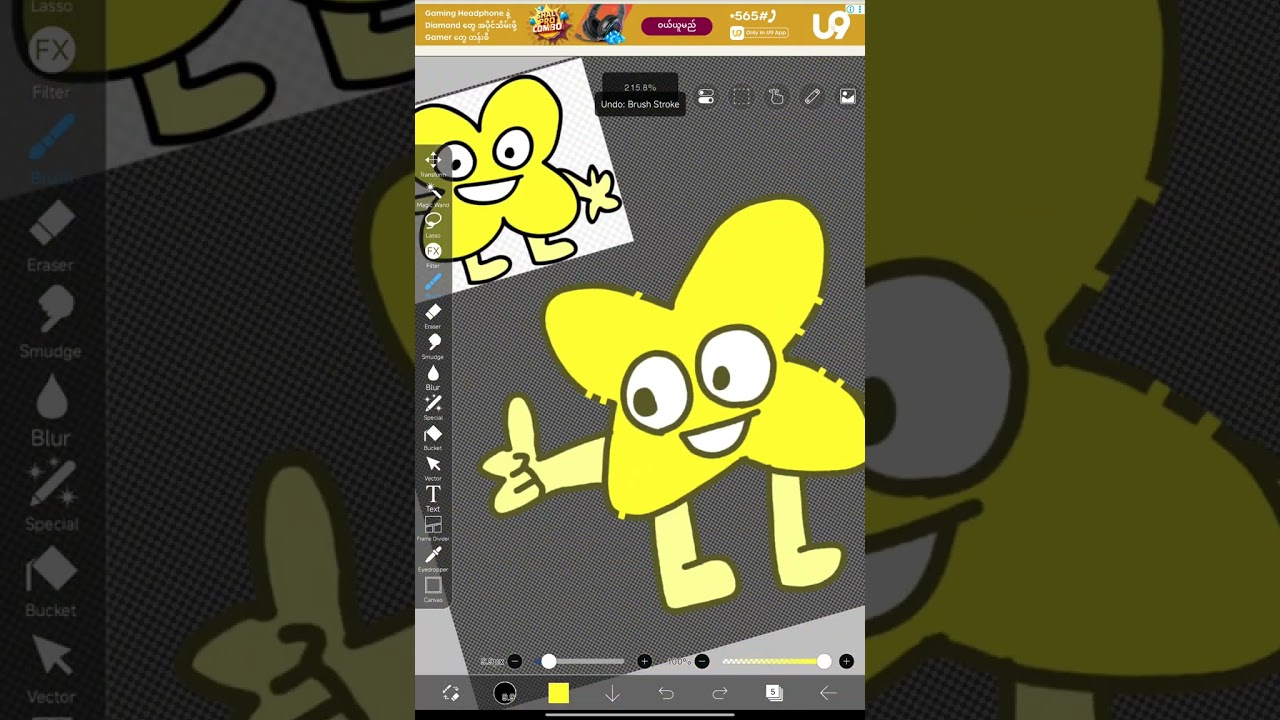Decrease brush thickness with minus button
1280x720 pixels.
pos(514,661)
